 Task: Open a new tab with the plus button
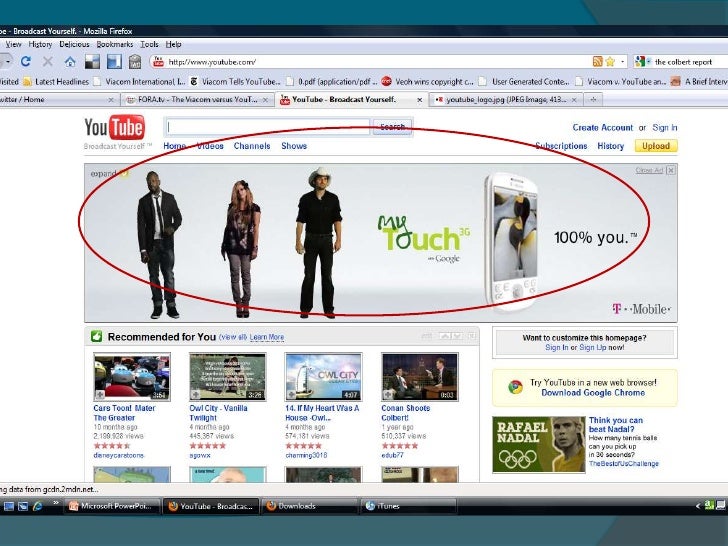click(593, 99)
